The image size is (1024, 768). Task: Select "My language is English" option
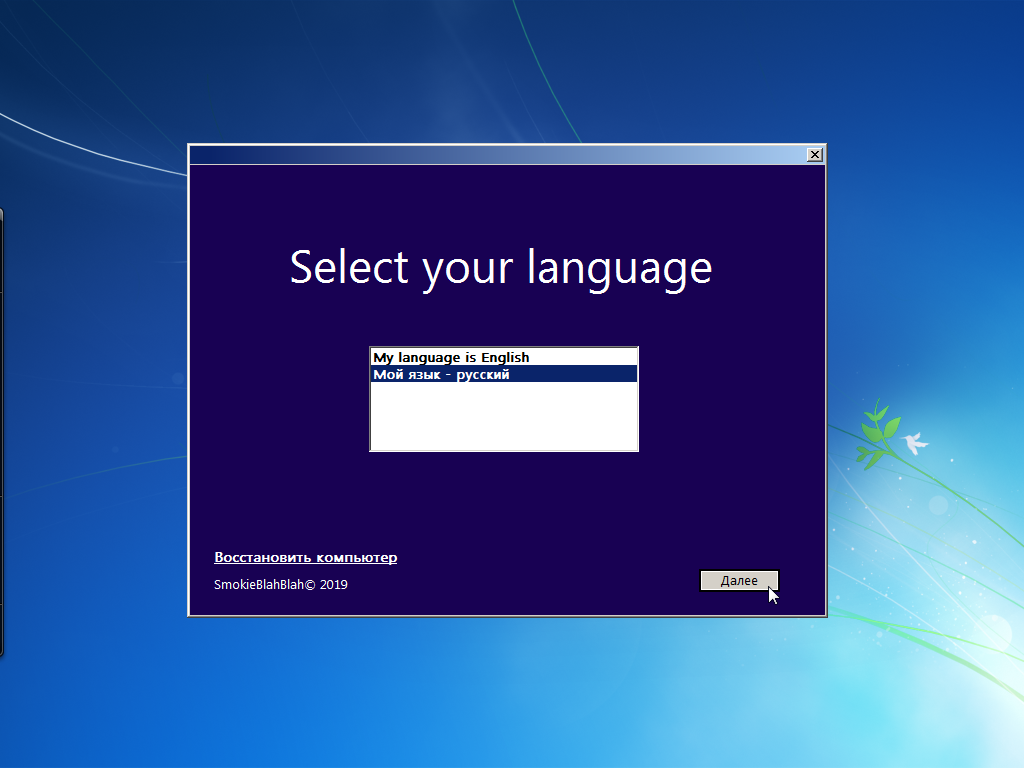click(504, 357)
